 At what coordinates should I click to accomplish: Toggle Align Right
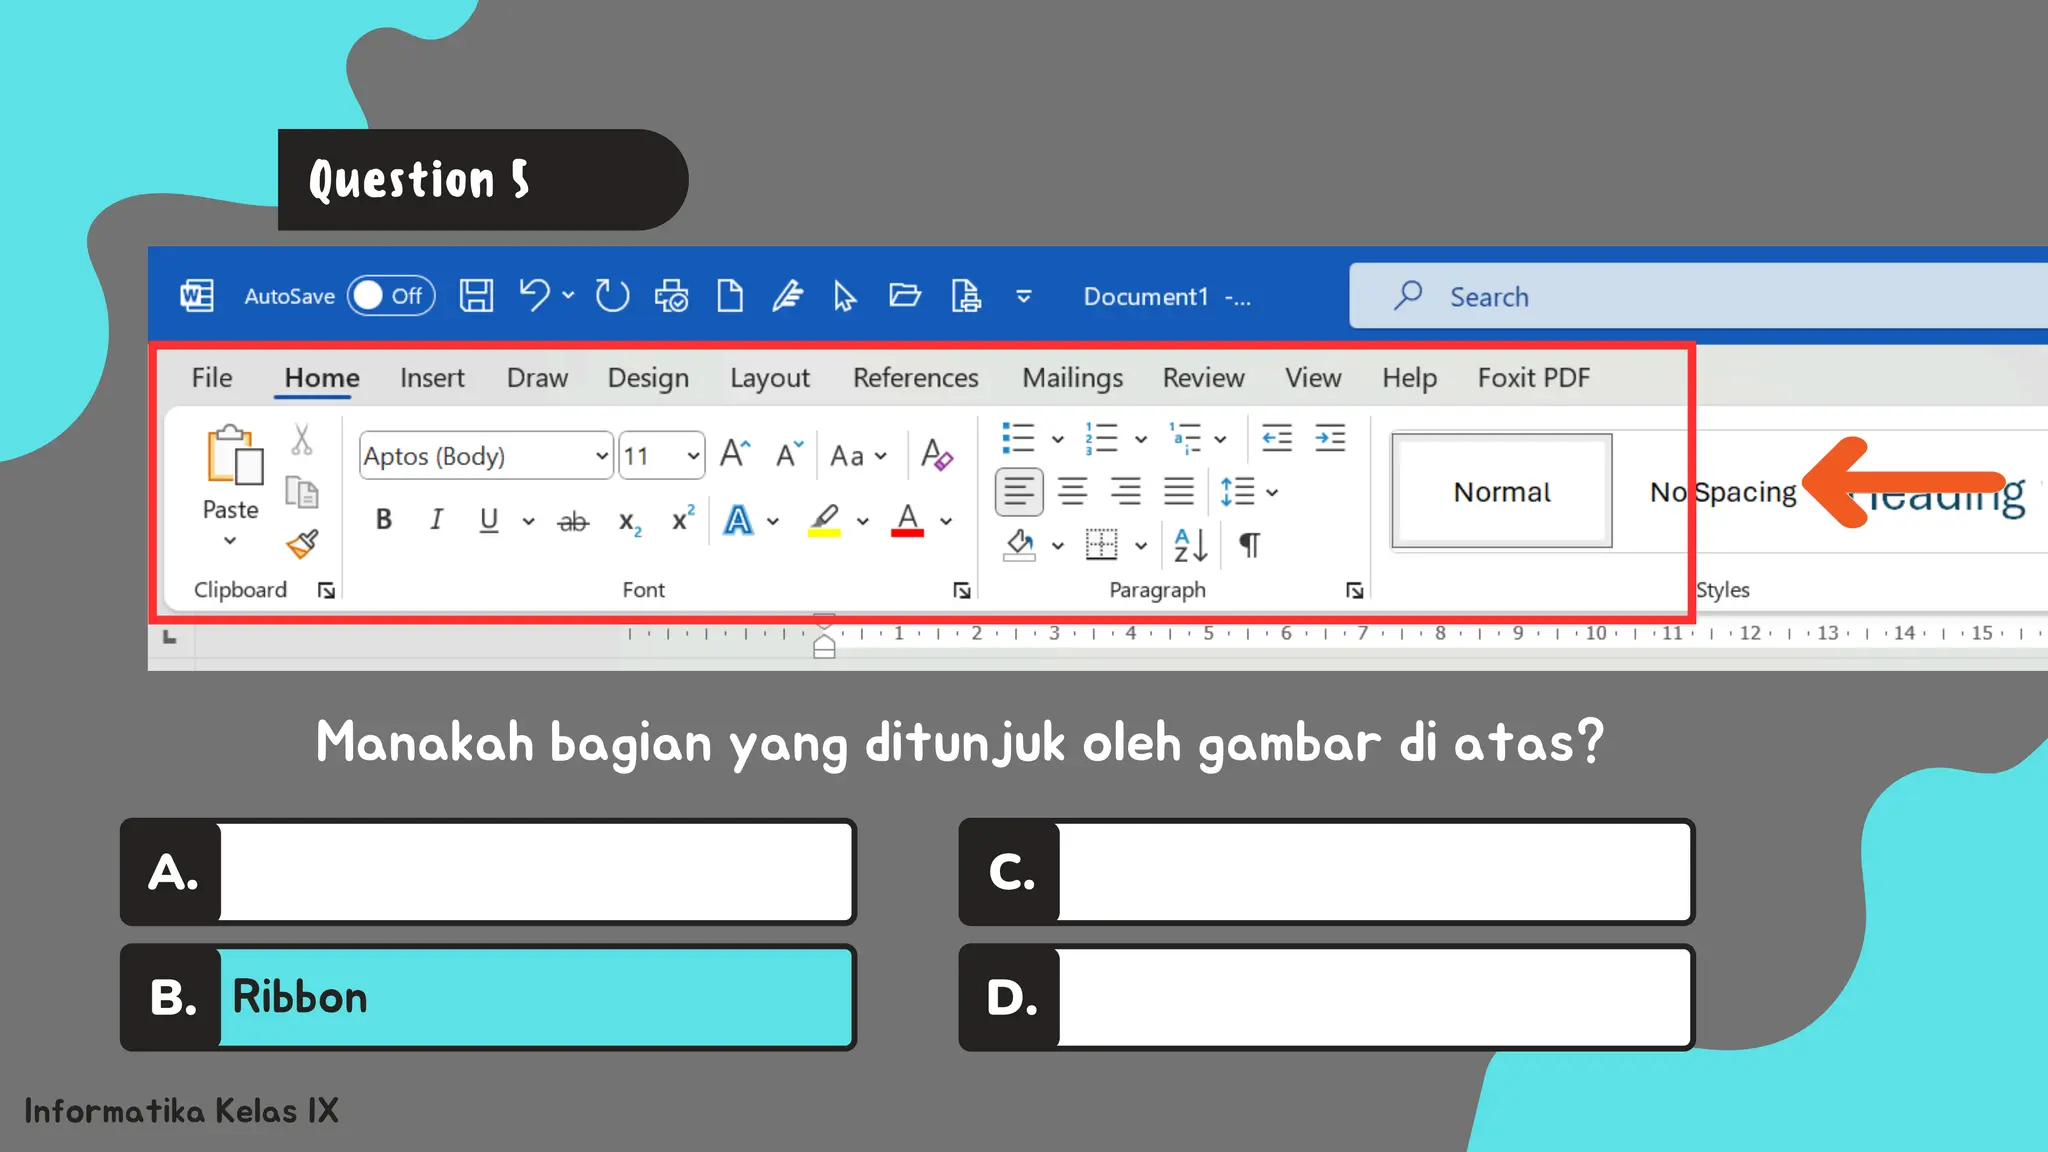pyautogui.click(x=1126, y=492)
